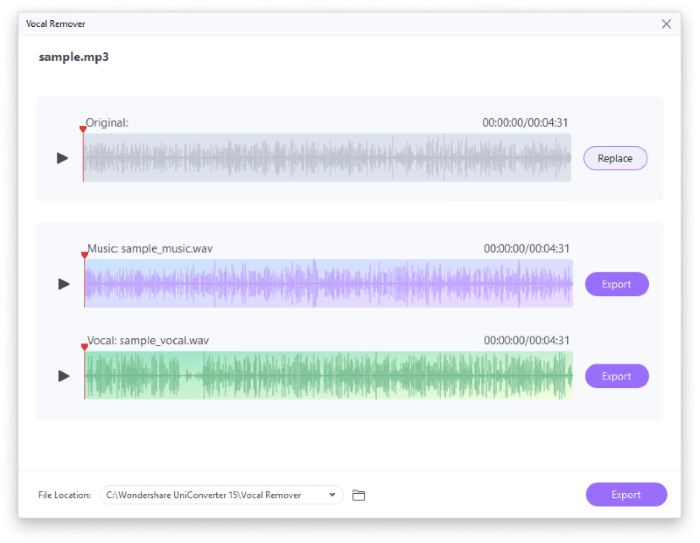The width and height of the screenshot is (700, 543).
Task: Export the Vocal track
Action: [x=617, y=376]
